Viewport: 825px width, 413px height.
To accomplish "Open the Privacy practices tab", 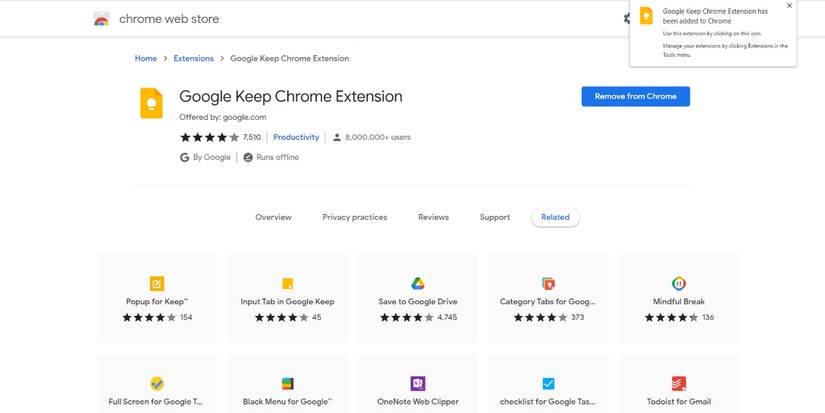I will 354,217.
